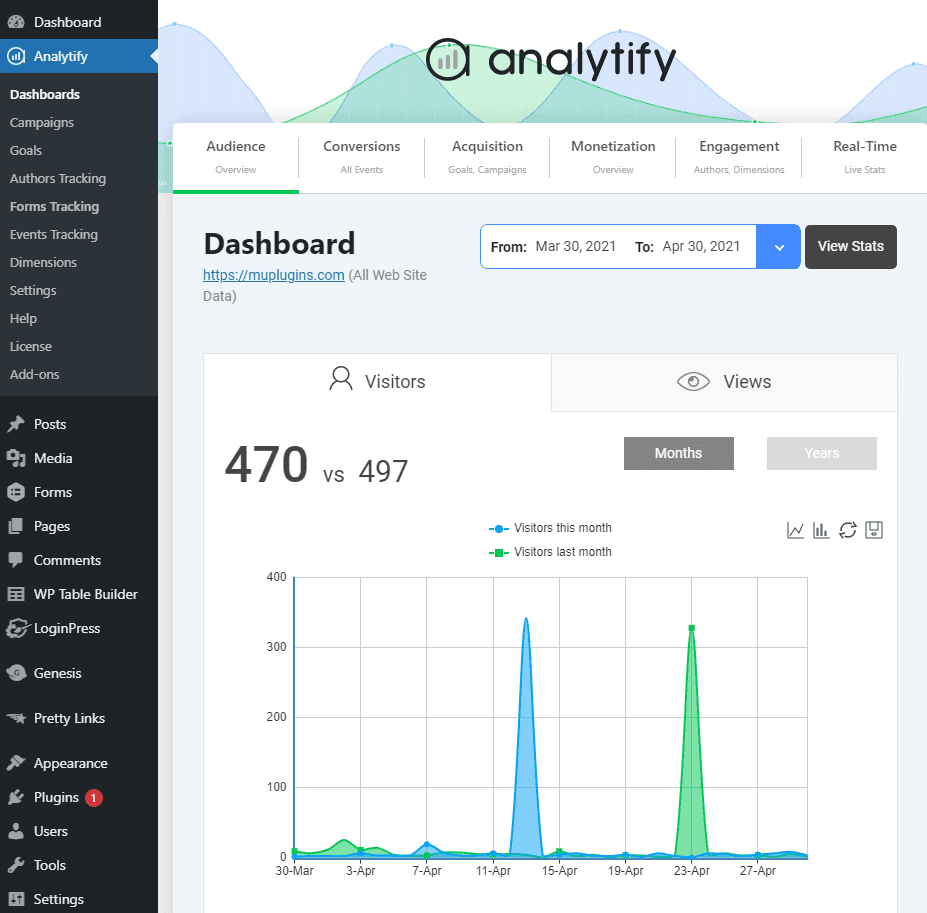Open the Monetization Overview tab
Screen dimensions: 927x913
(x=613, y=157)
